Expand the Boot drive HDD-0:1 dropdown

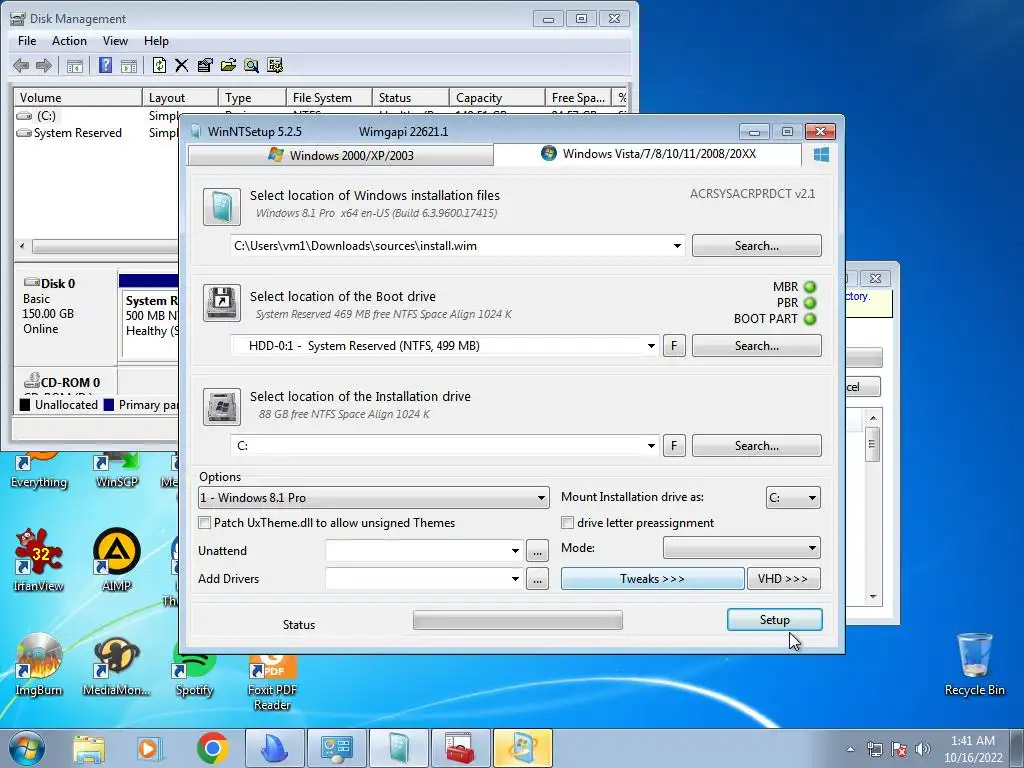click(x=651, y=346)
